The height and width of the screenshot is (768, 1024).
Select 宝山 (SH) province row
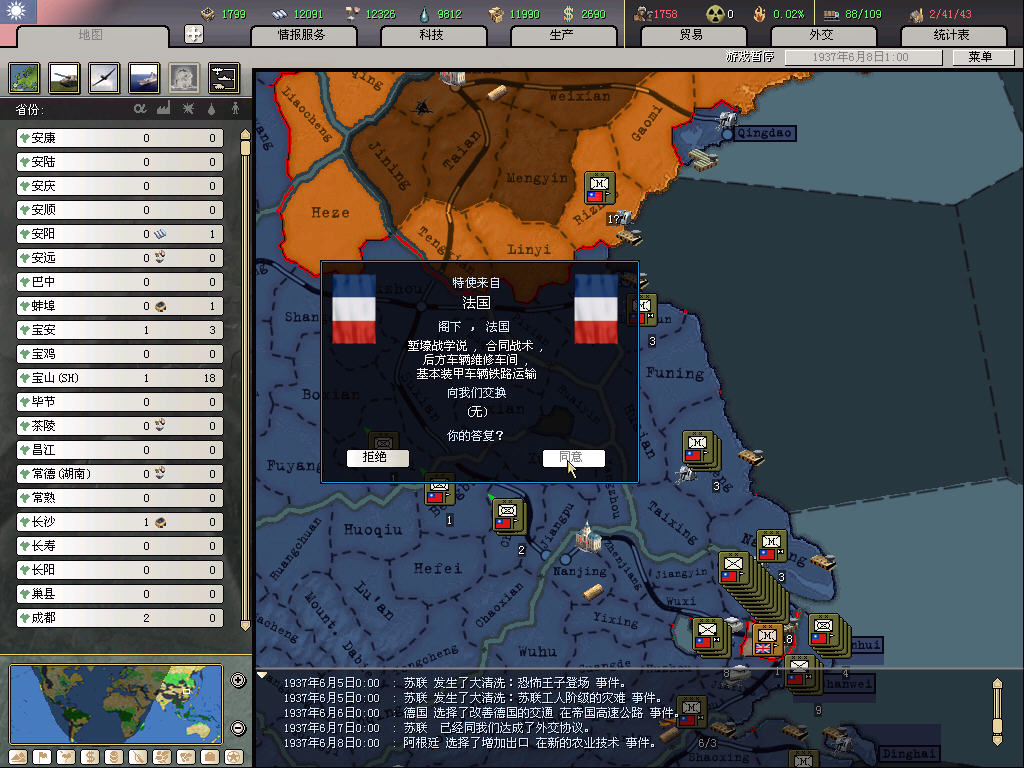(120, 378)
